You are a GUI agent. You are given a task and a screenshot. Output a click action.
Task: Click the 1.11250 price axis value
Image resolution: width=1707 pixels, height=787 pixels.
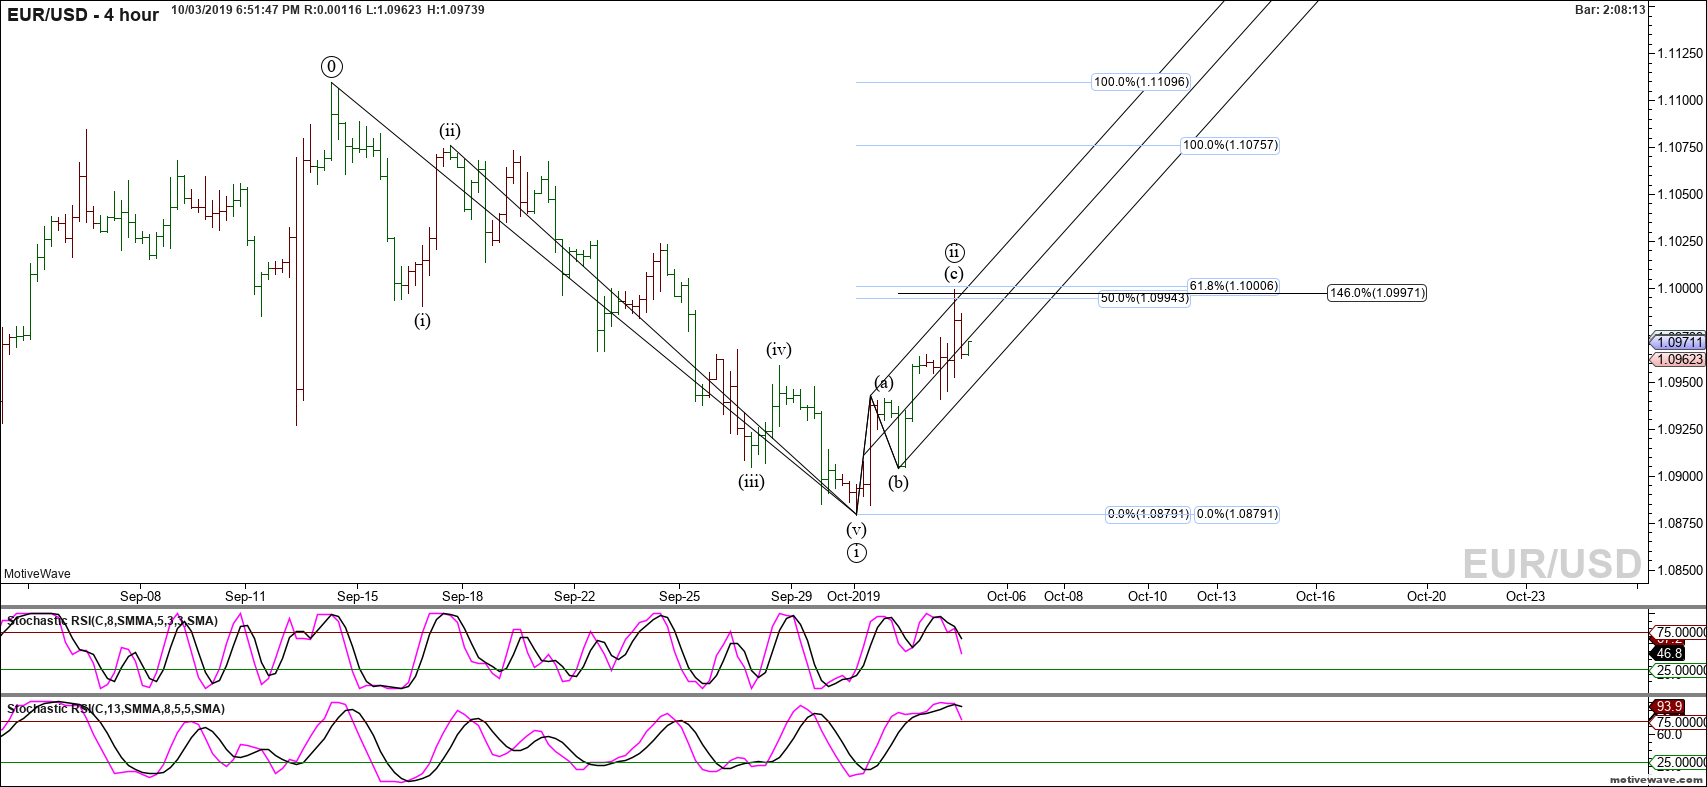pyautogui.click(x=1680, y=54)
